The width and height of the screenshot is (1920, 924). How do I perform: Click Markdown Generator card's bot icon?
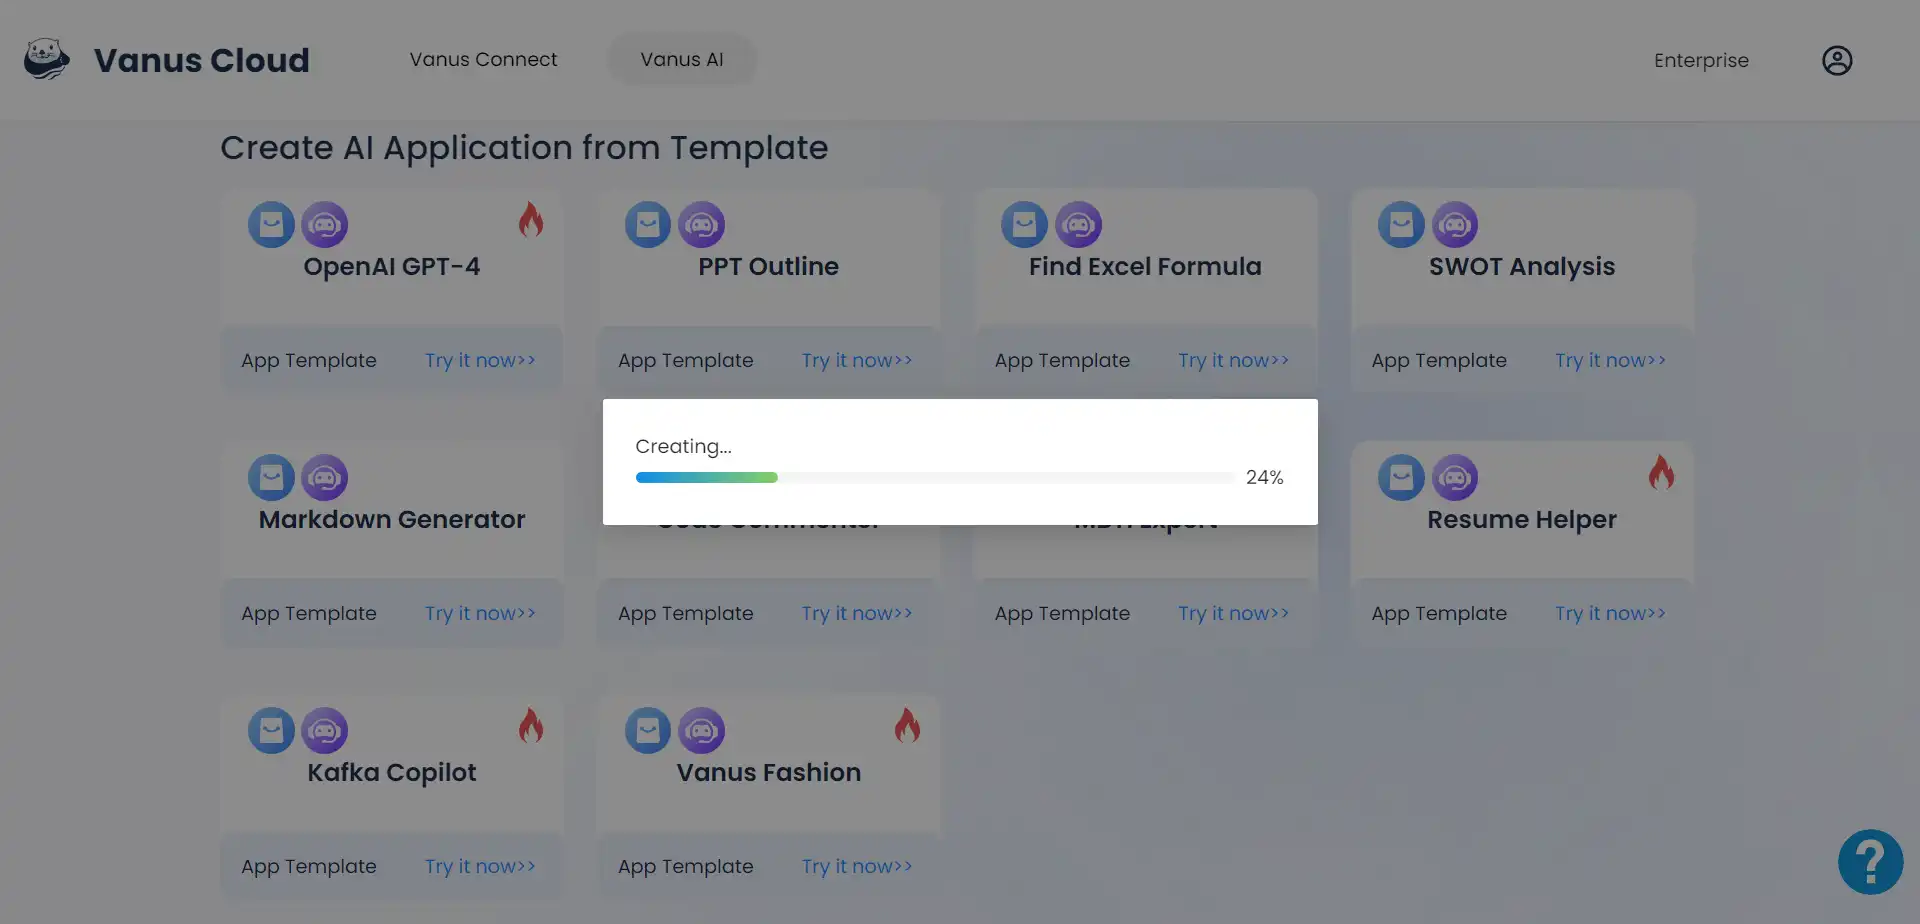tap(325, 478)
